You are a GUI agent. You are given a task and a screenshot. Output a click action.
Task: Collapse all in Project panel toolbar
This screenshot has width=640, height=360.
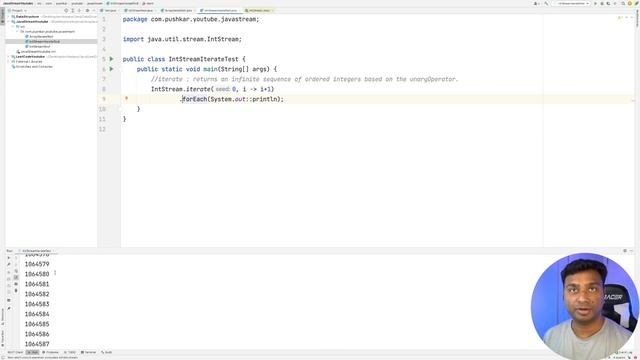pyautogui.click(x=79, y=10)
